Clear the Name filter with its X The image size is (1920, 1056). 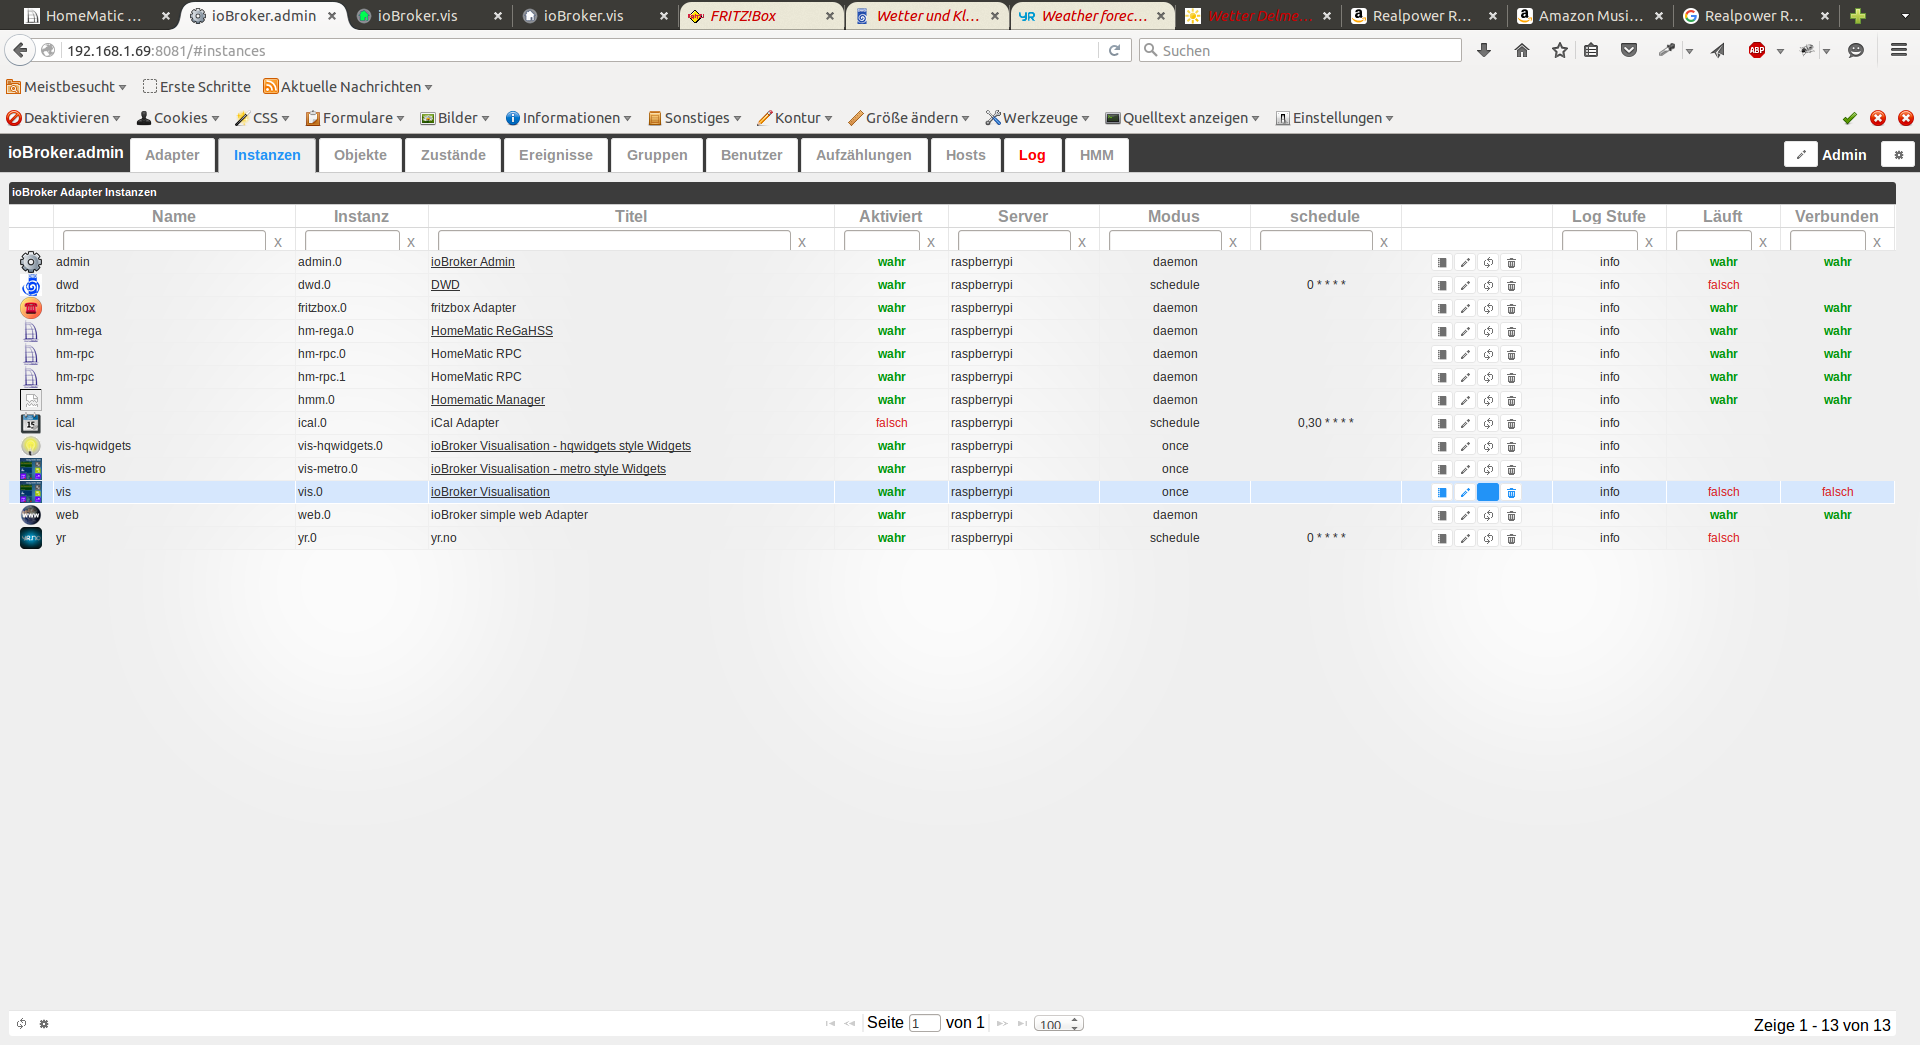tap(278, 242)
